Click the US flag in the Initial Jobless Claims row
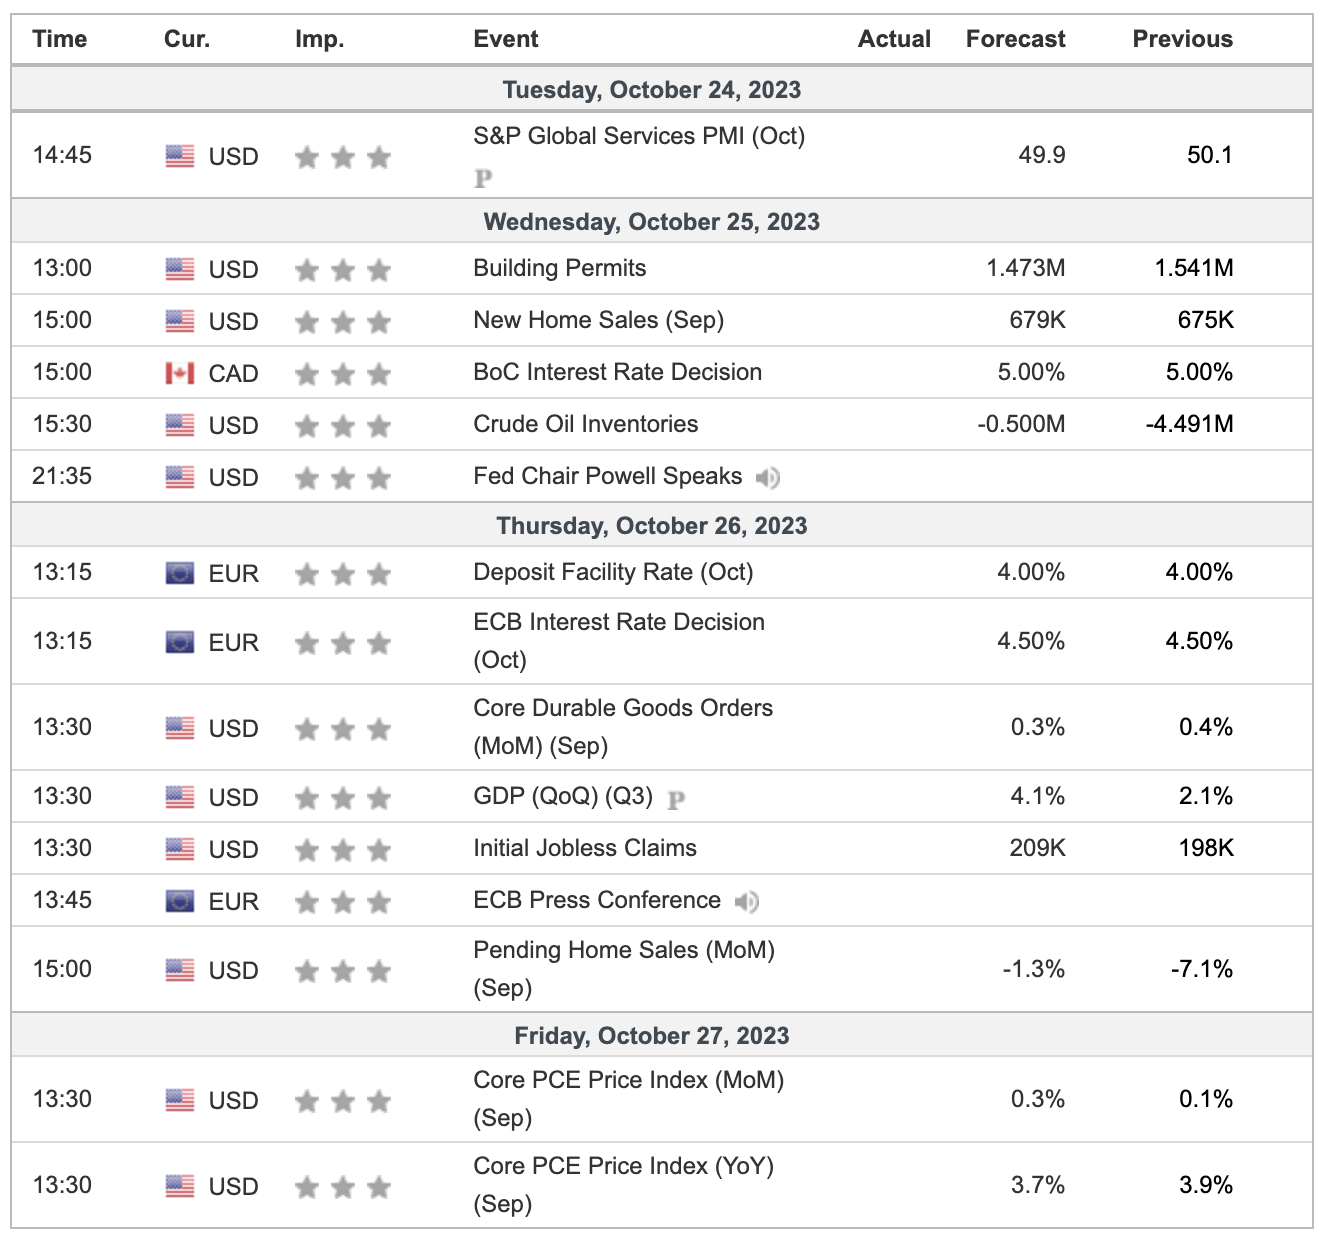This screenshot has width=1328, height=1238. (180, 850)
